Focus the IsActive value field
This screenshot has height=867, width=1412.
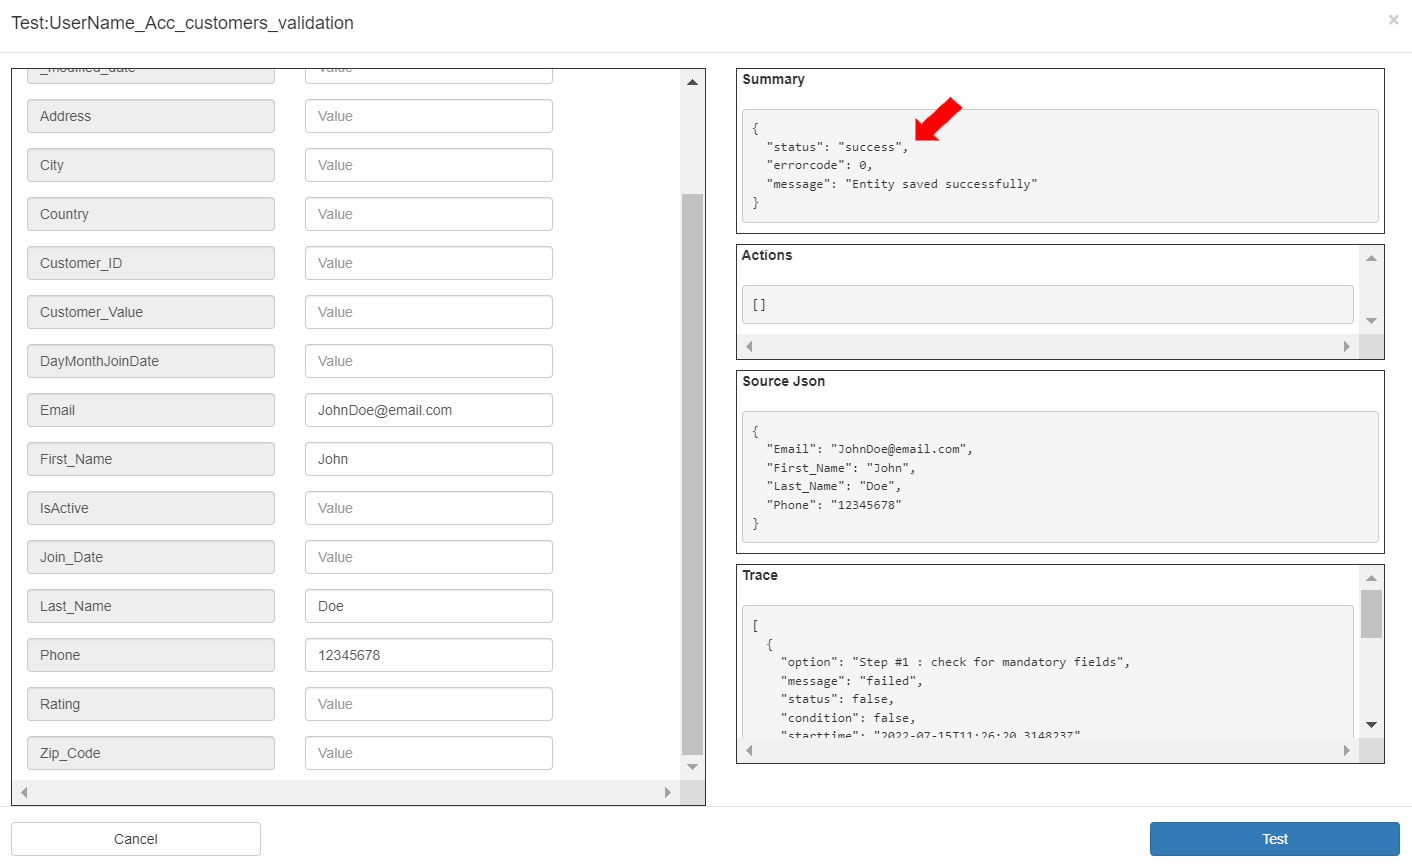click(428, 508)
